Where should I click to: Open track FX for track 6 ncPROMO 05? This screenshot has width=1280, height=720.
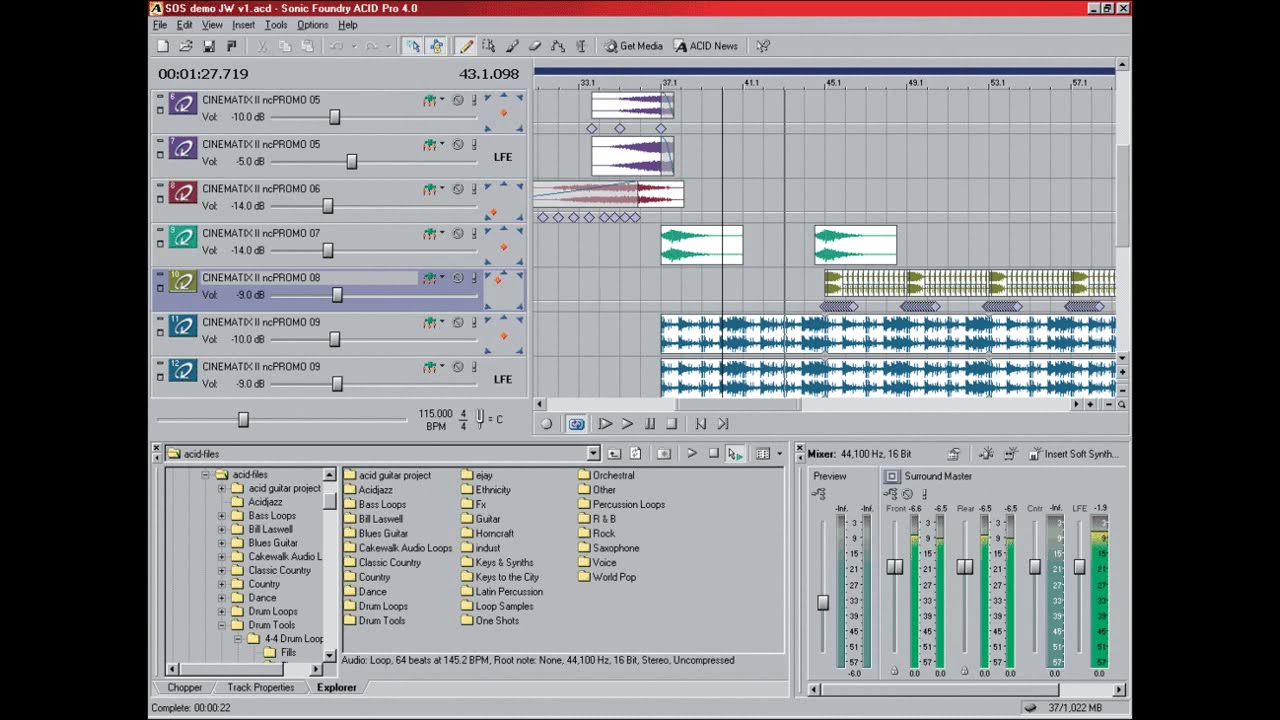(430, 100)
